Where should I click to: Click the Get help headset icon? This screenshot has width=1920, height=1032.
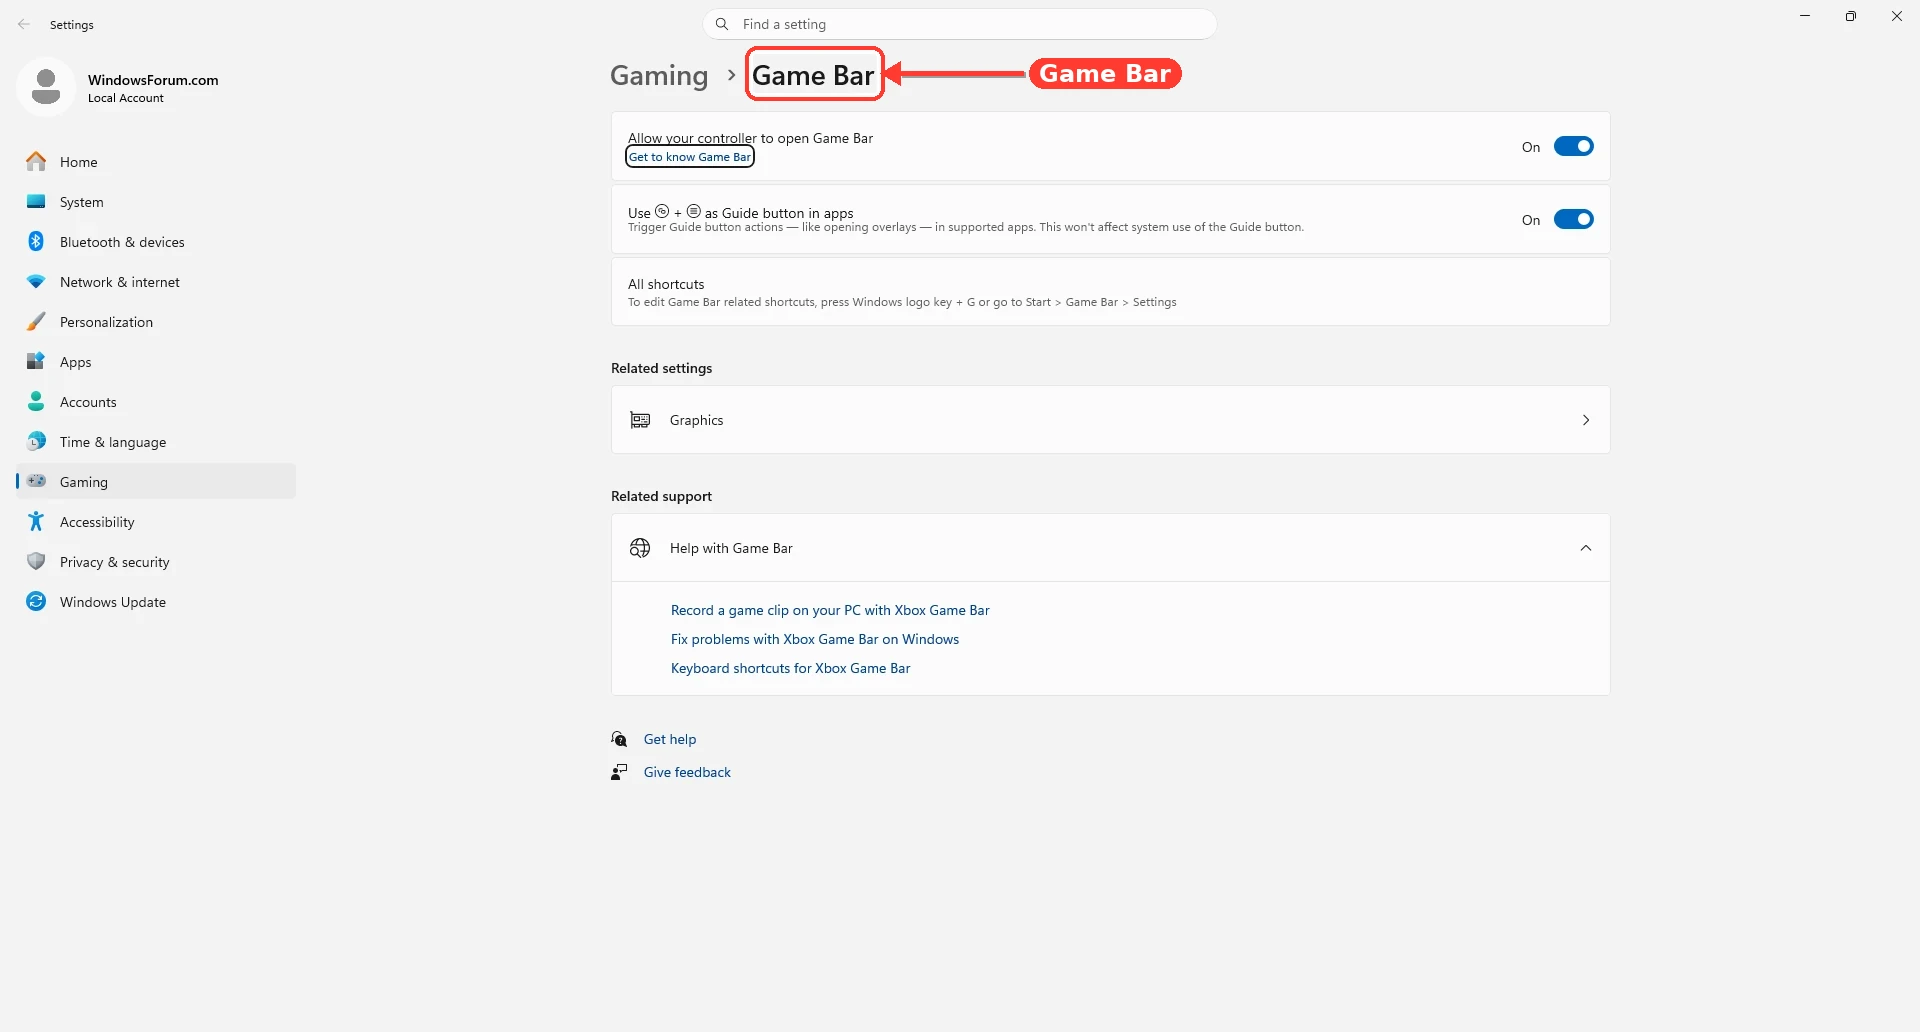[619, 739]
